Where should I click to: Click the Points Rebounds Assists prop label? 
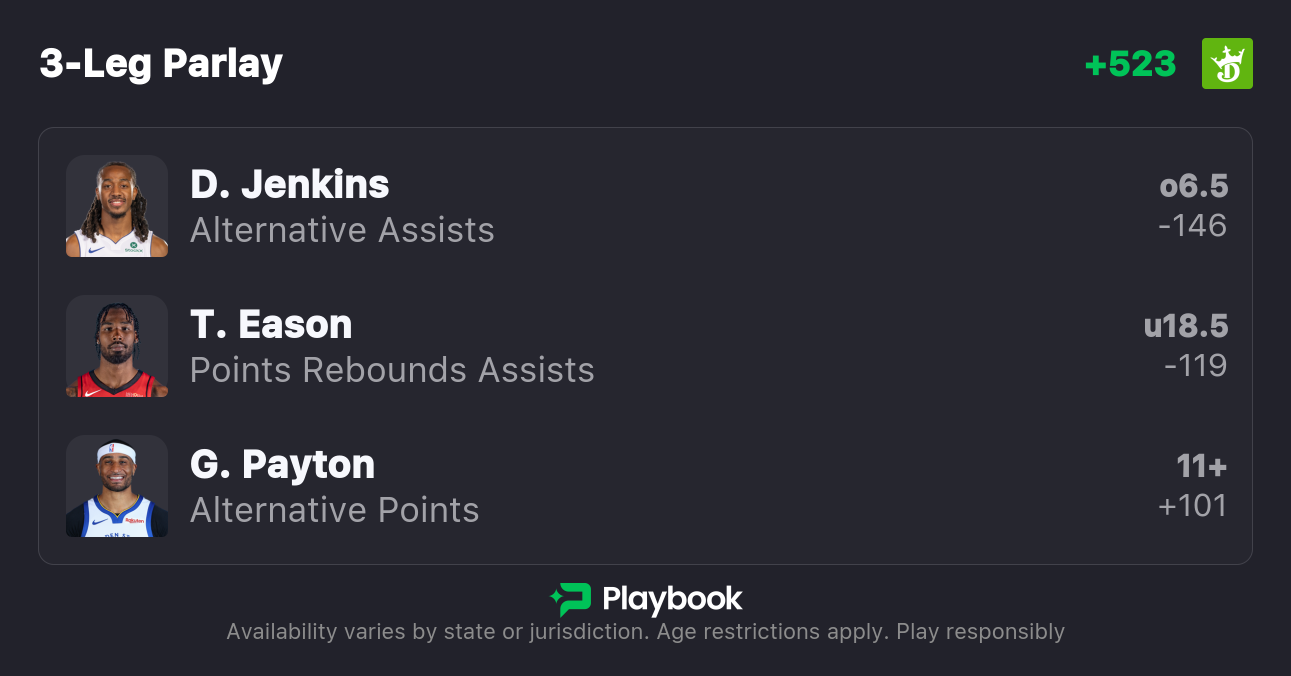click(392, 371)
